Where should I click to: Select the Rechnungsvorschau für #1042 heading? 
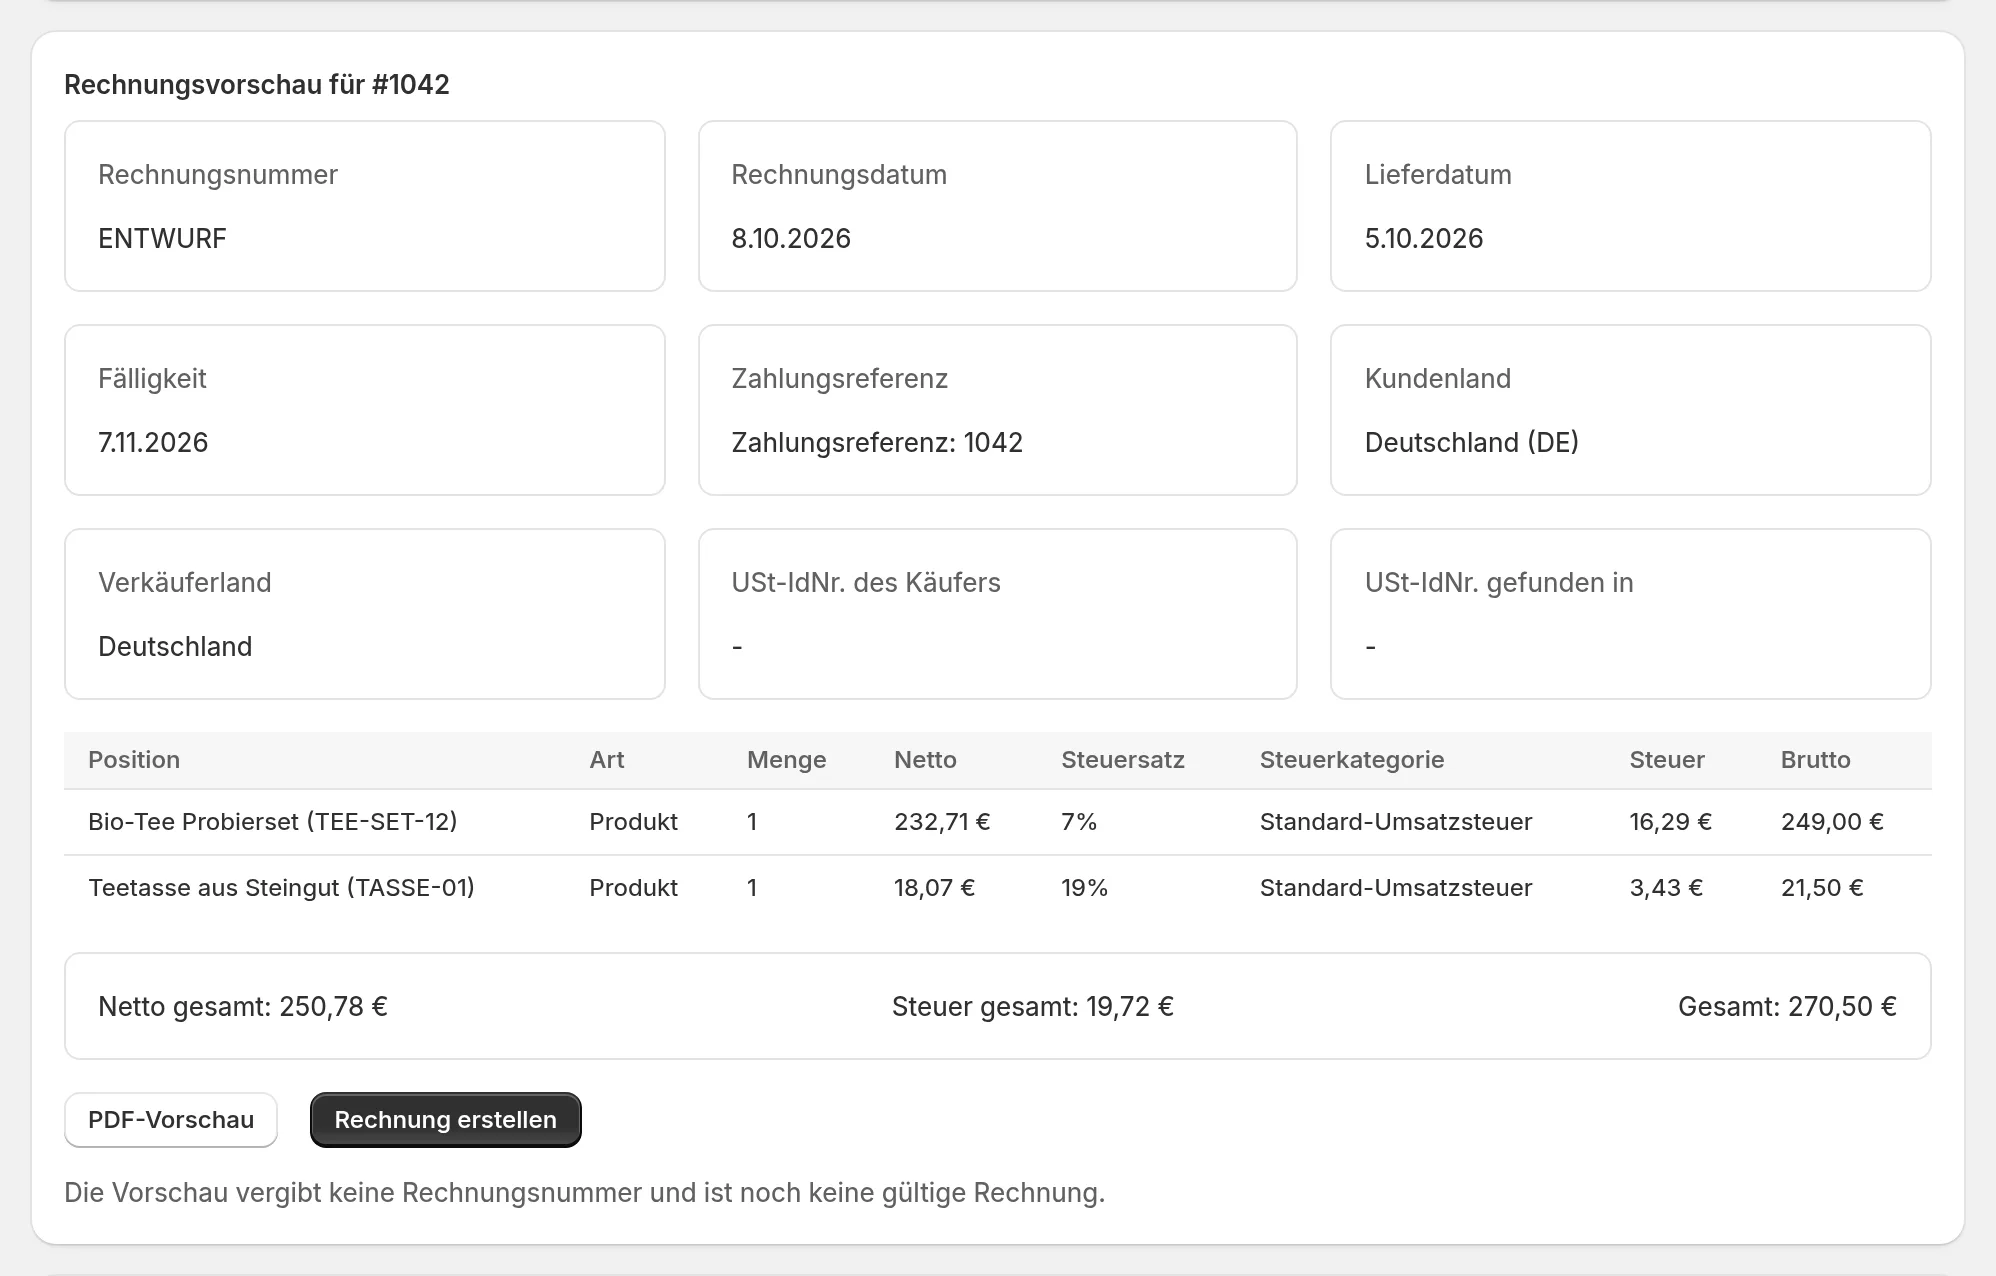(x=257, y=85)
